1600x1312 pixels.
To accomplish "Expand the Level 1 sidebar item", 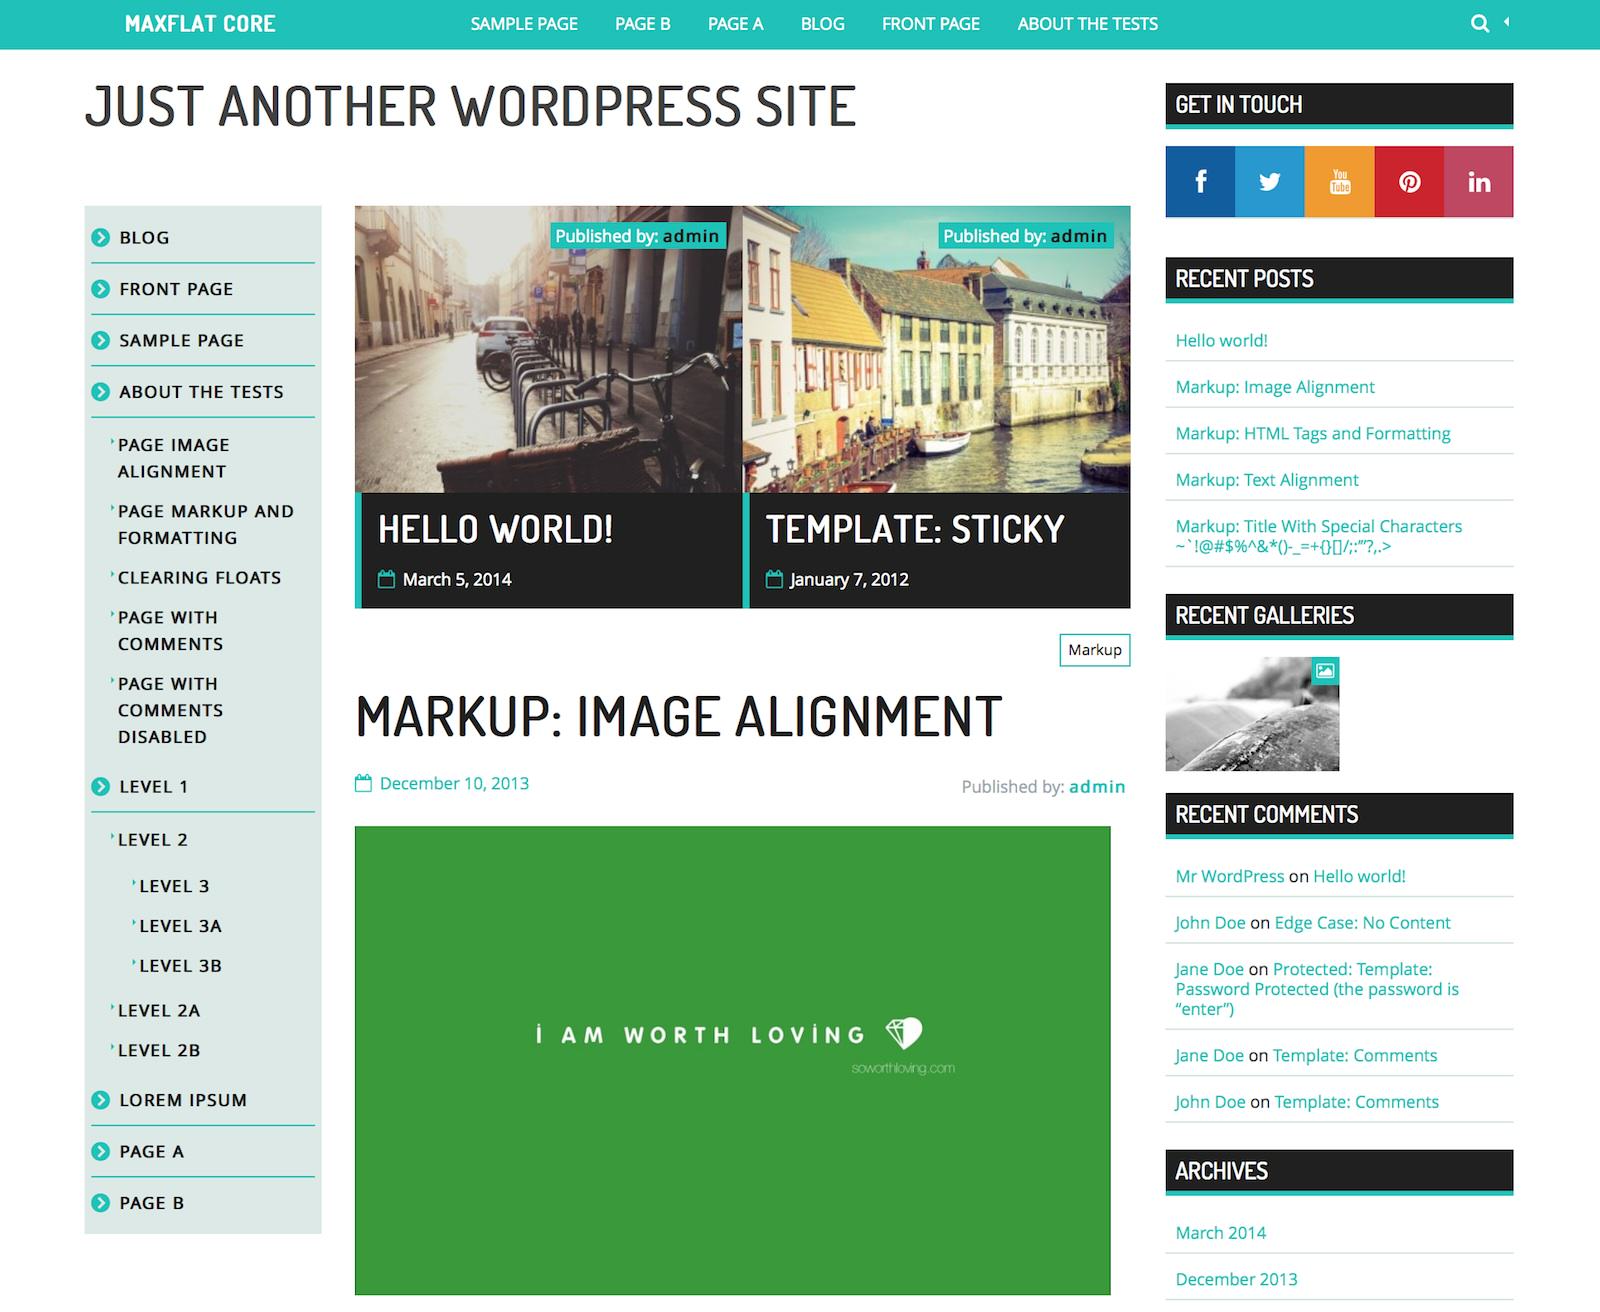I will tap(153, 787).
